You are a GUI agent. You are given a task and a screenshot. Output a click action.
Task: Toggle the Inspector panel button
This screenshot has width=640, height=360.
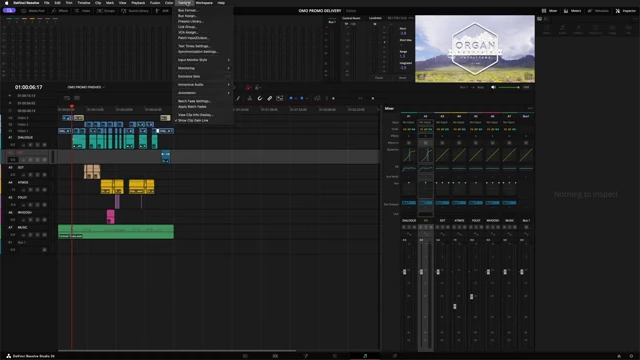[x=626, y=11]
